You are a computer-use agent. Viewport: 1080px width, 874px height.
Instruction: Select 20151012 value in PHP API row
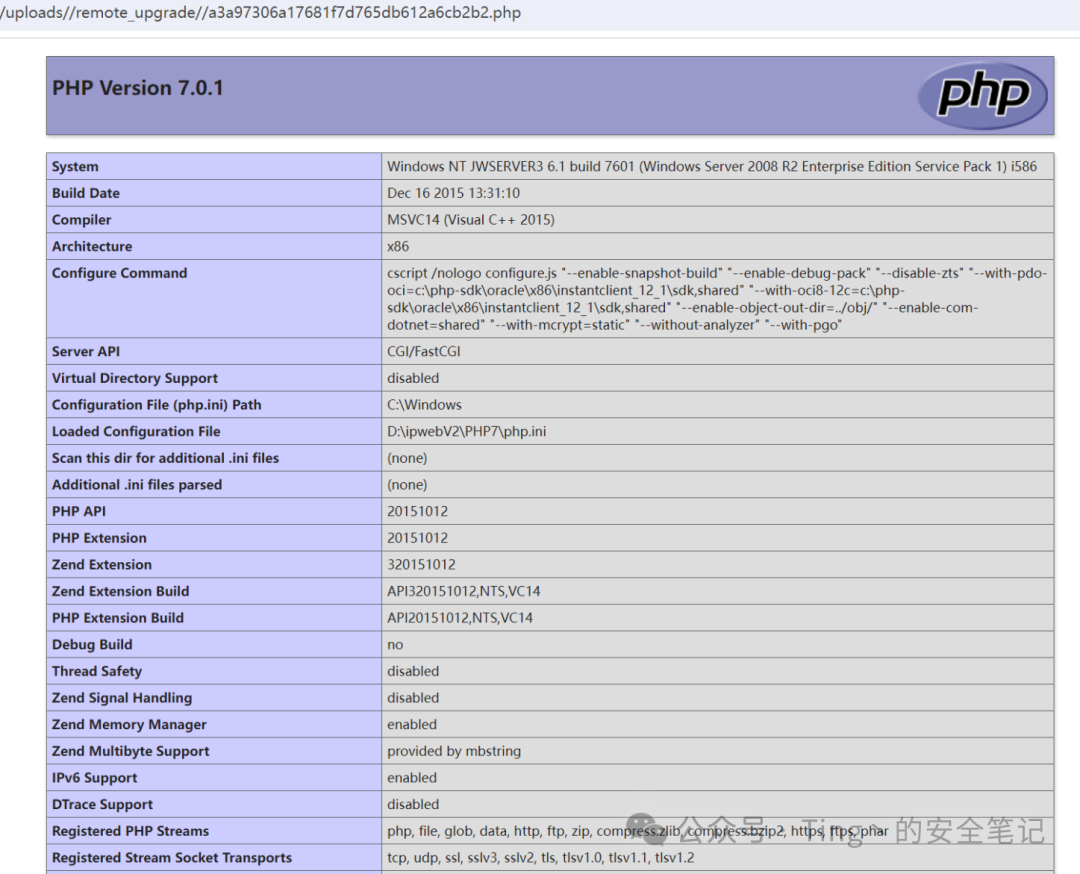417,511
